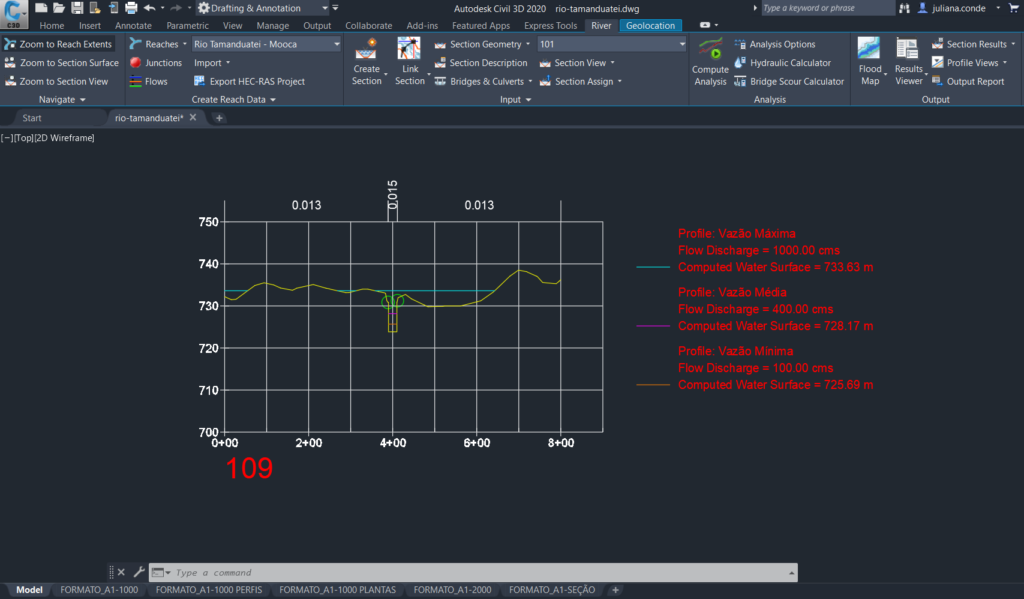
Task: Click the Output Report button
Action: click(x=974, y=81)
